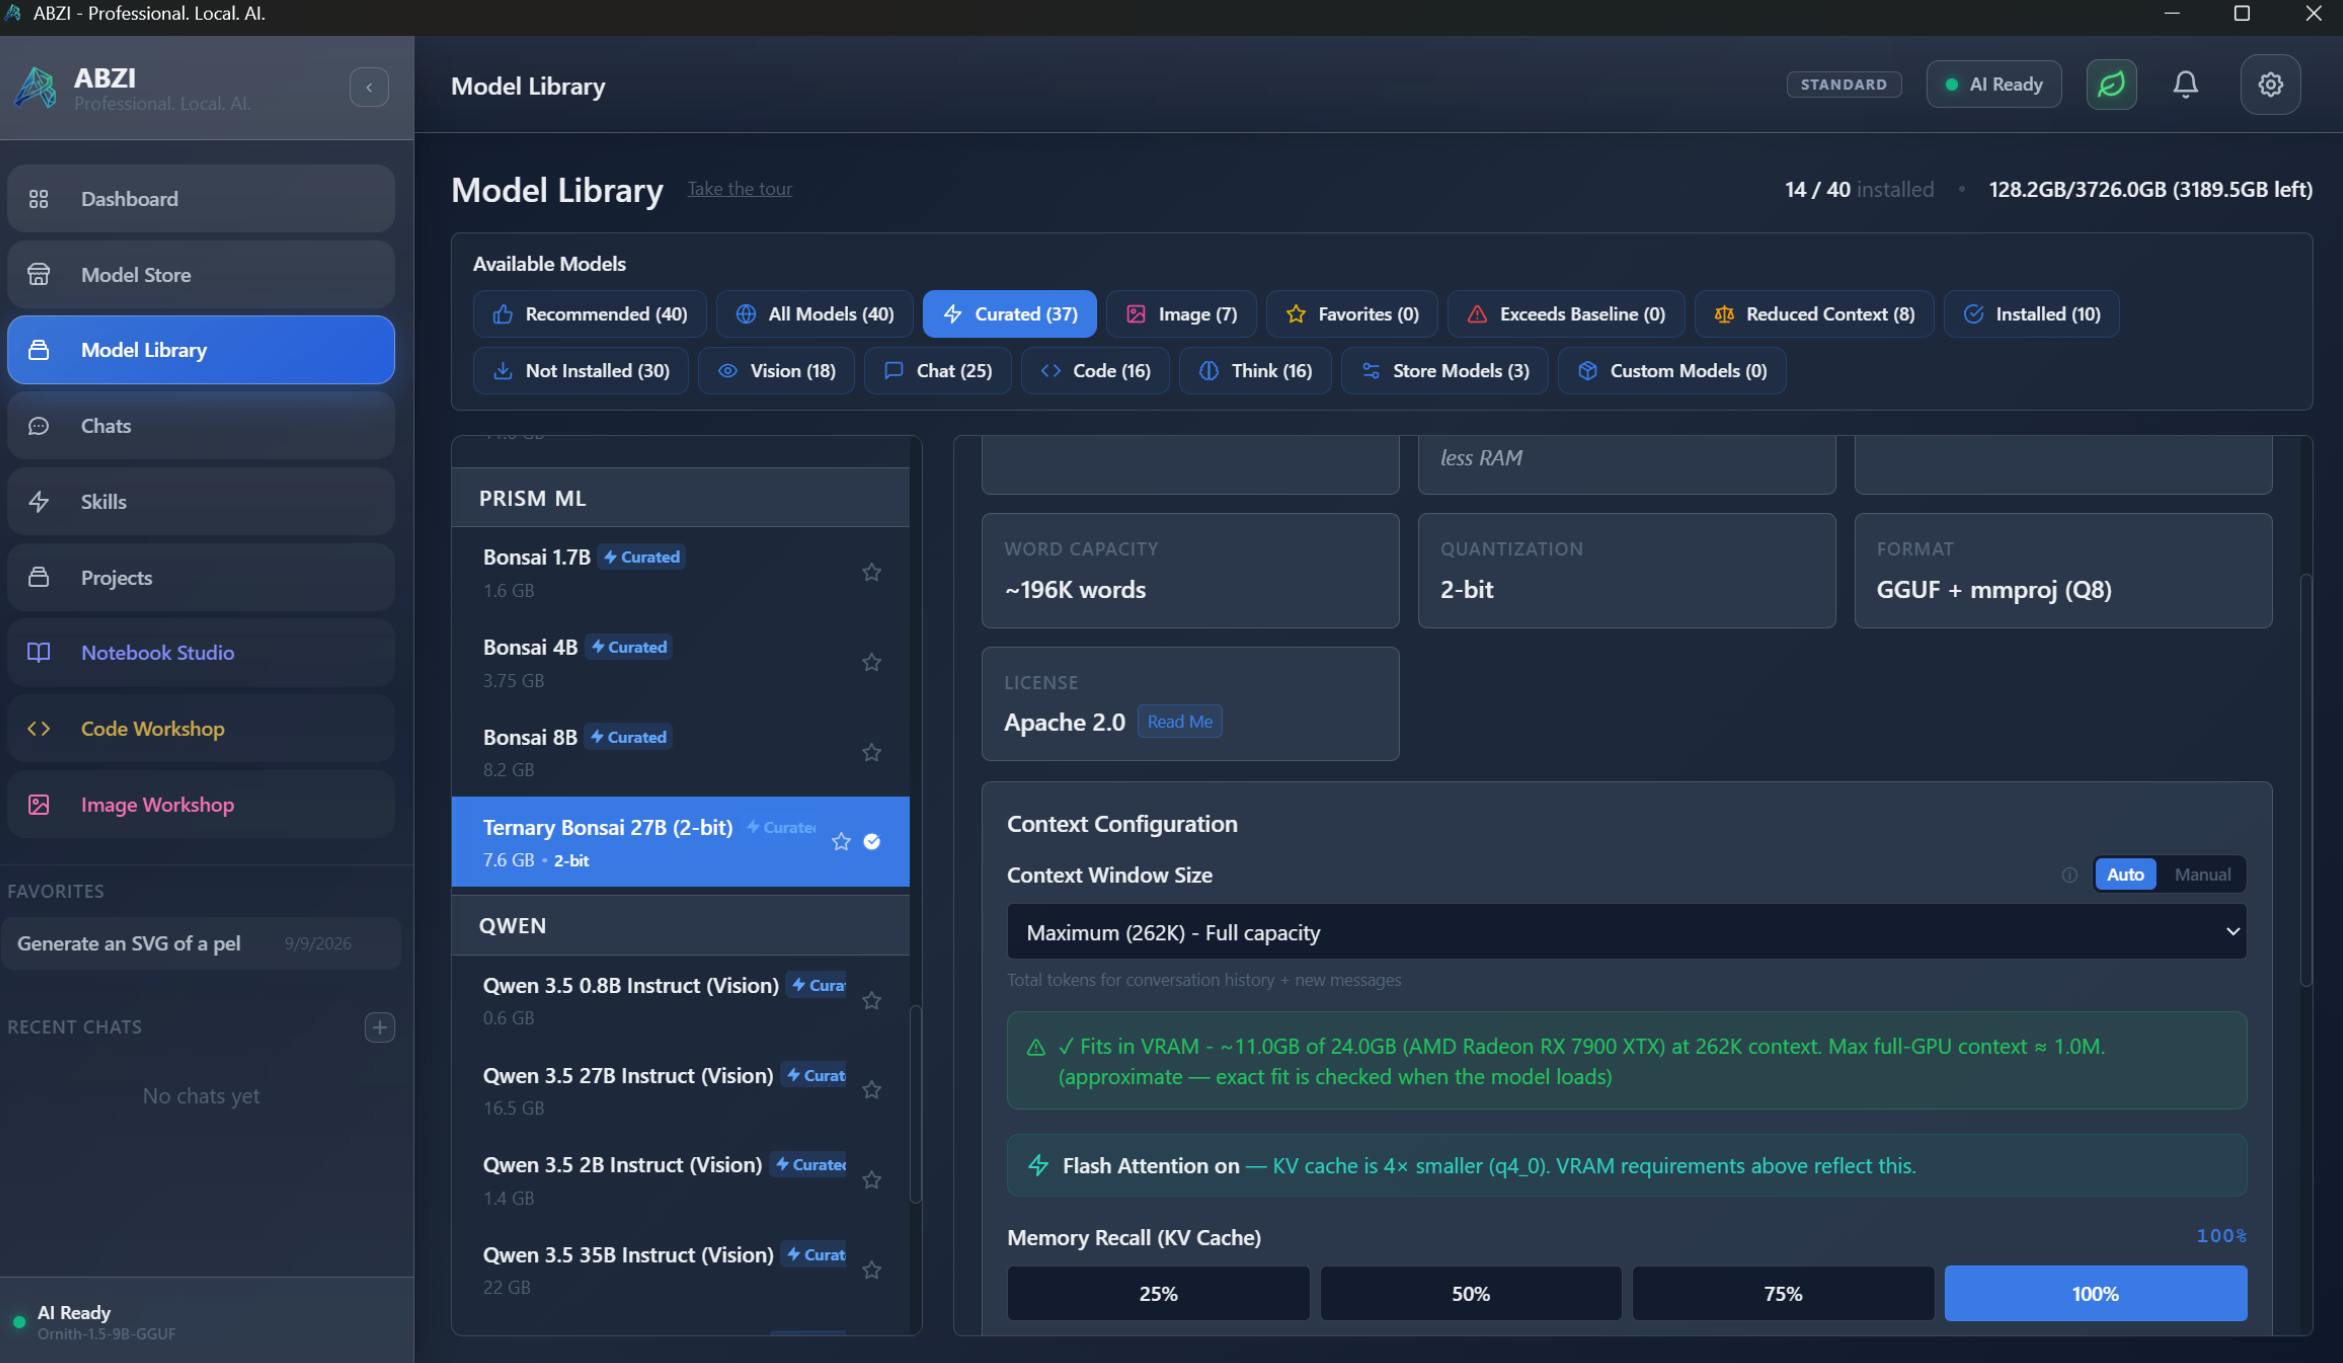Set Memory Recall to 25%
The width and height of the screenshot is (2343, 1363).
[x=1158, y=1293]
